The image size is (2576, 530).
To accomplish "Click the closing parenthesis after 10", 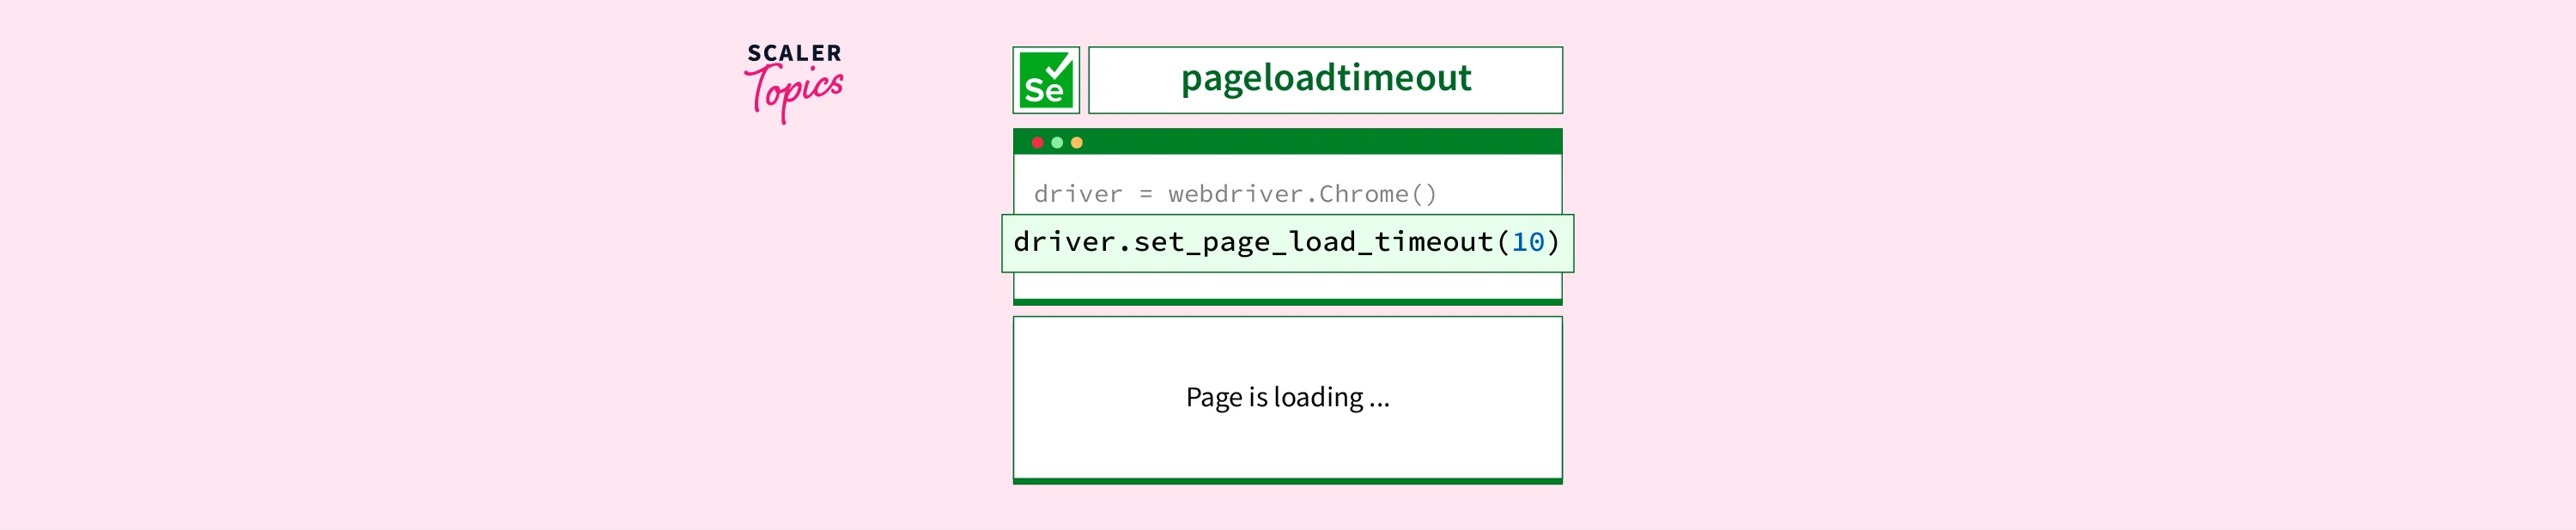I will coord(1553,242).
